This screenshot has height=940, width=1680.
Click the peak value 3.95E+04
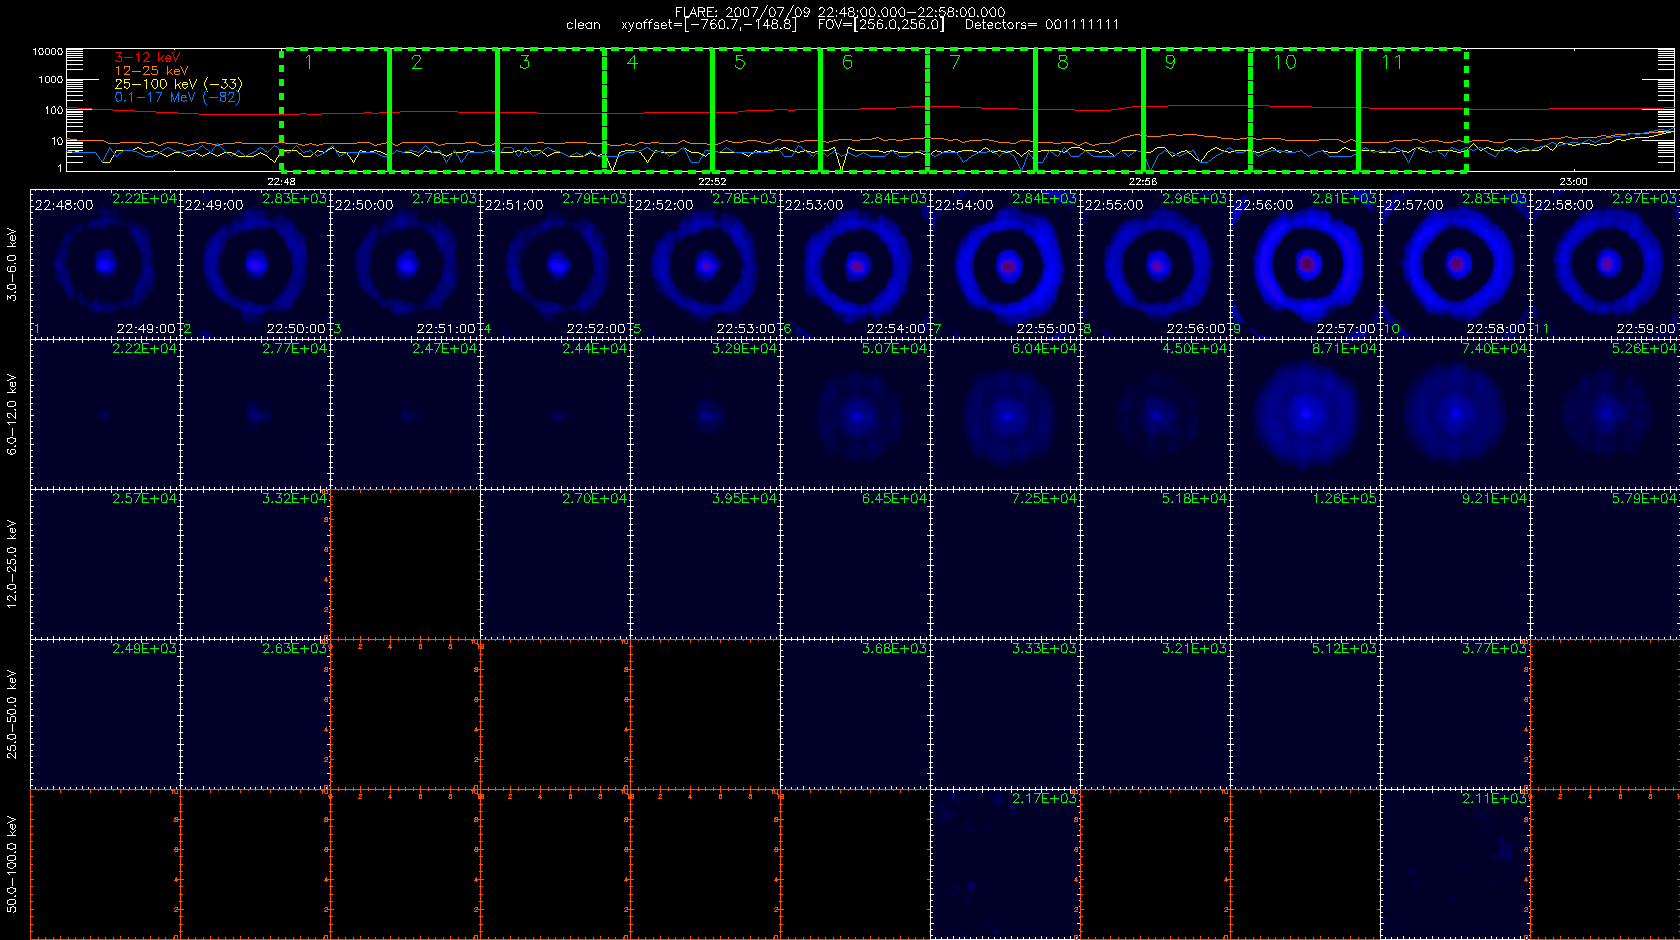[x=745, y=499]
